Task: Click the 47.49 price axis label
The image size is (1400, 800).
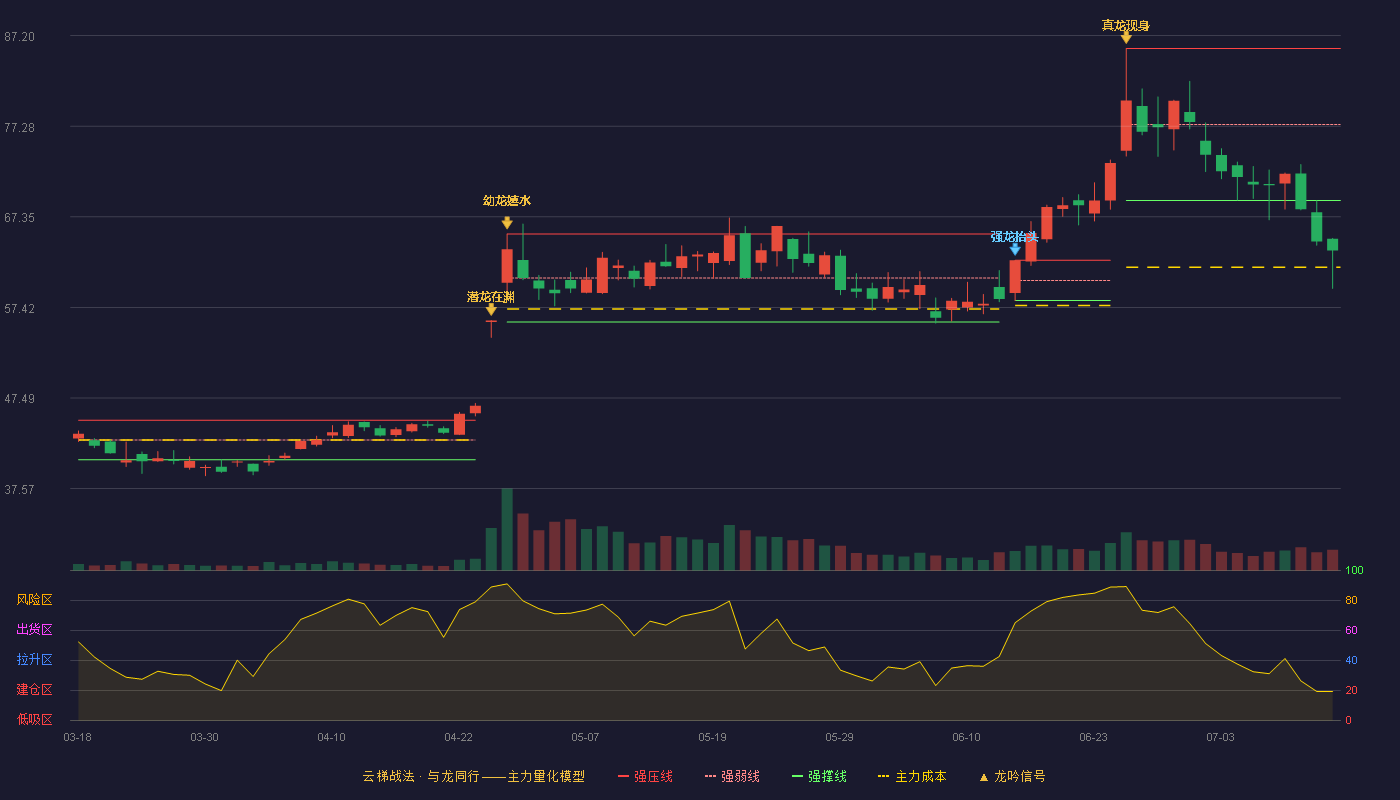Action: (20, 399)
